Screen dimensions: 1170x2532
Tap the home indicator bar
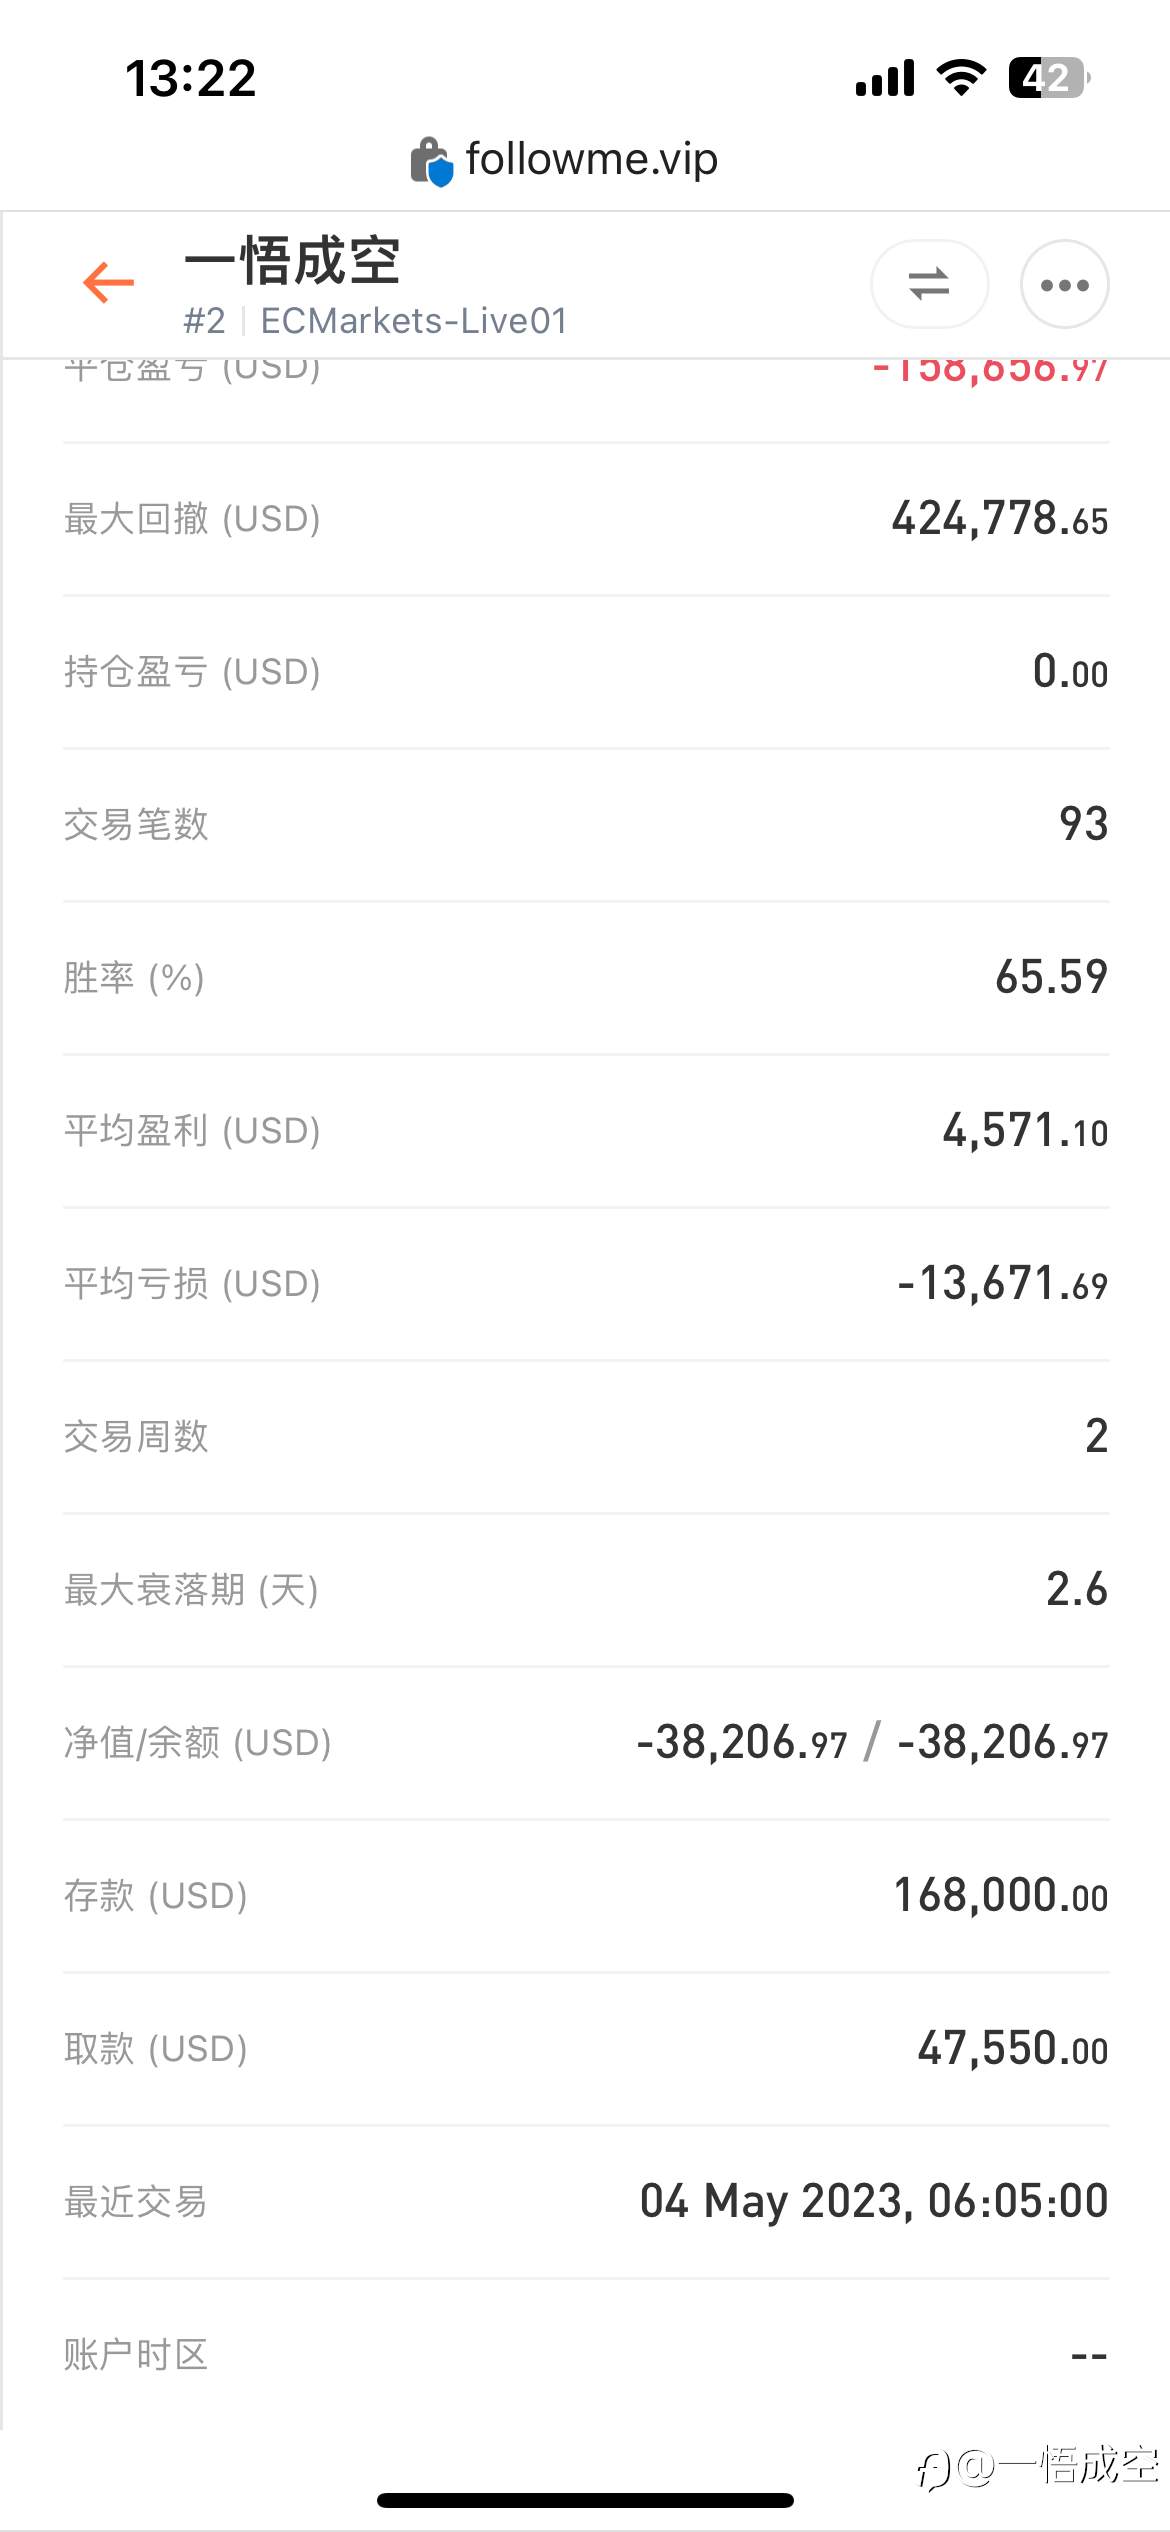tap(585, 2500)
